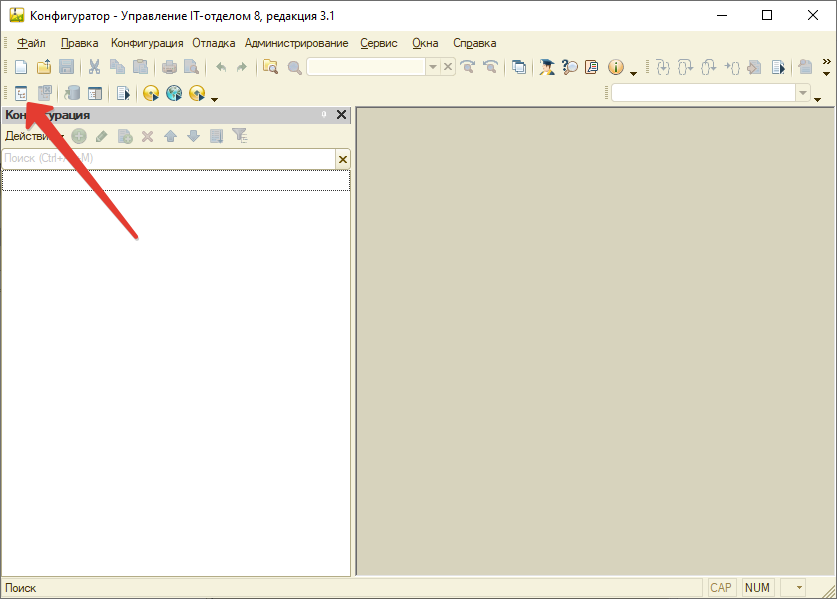Open the Администрирование menu
This screenshot has width=837, height=599.
click(x=296, y=43)
